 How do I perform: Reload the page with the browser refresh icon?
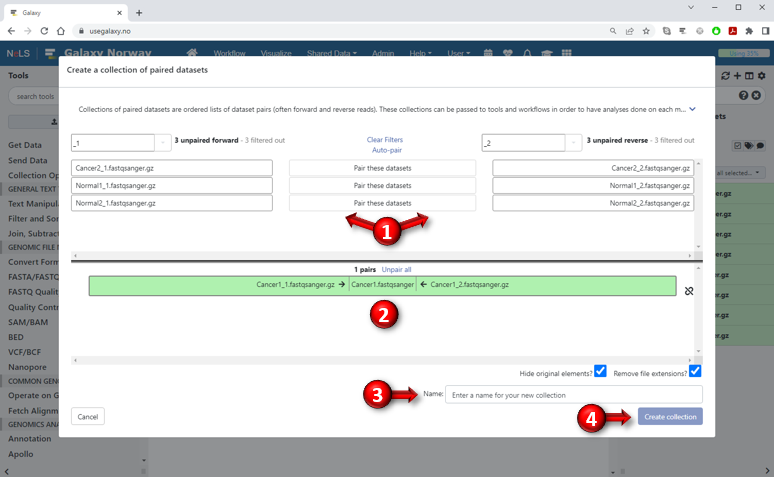pyautogui.click(x=44, y=31)
